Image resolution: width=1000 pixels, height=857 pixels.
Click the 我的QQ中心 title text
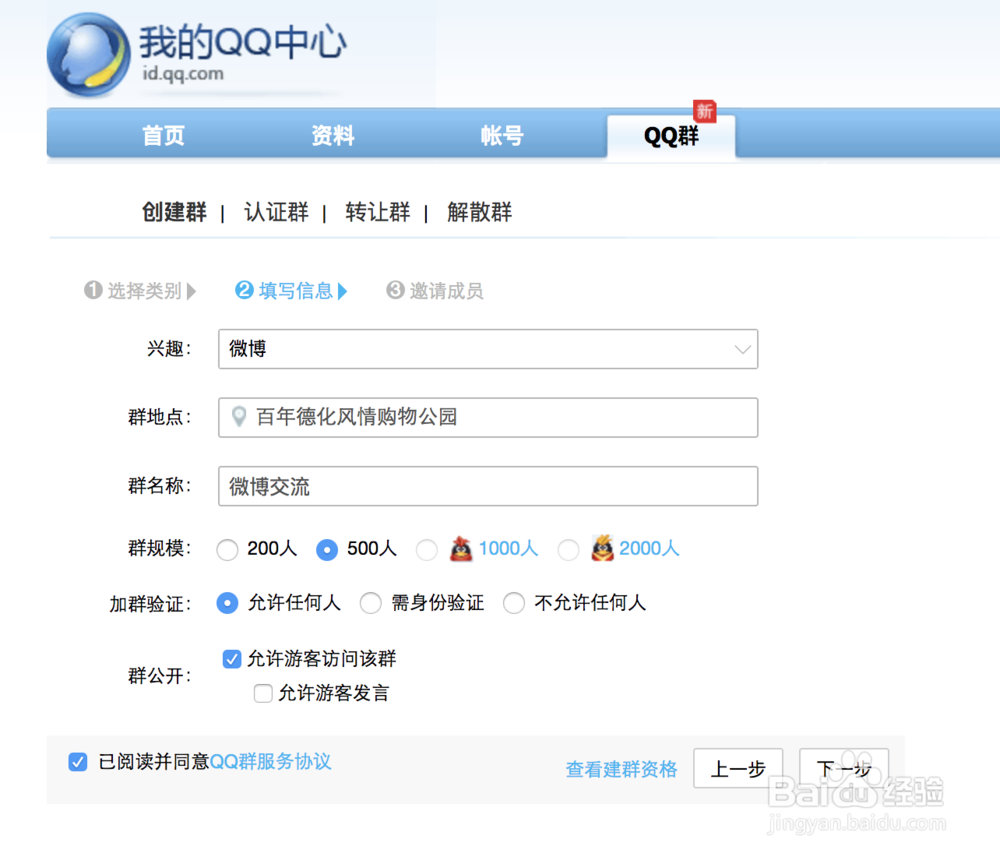pyautogui.click(x=243, y=42)
